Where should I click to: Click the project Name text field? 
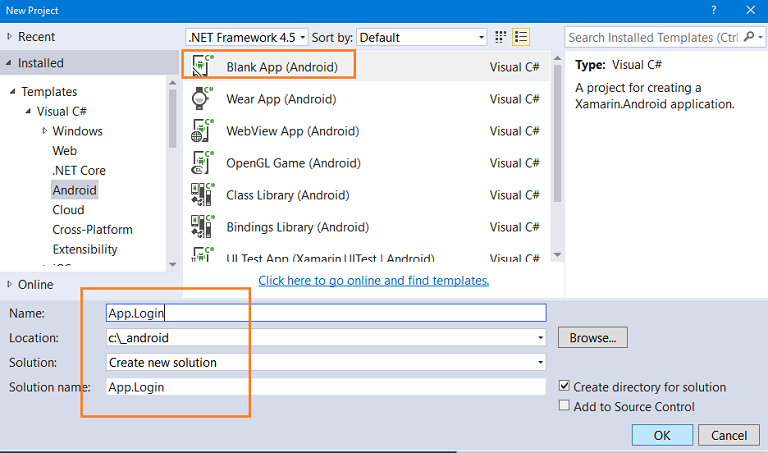pos(325,313)
